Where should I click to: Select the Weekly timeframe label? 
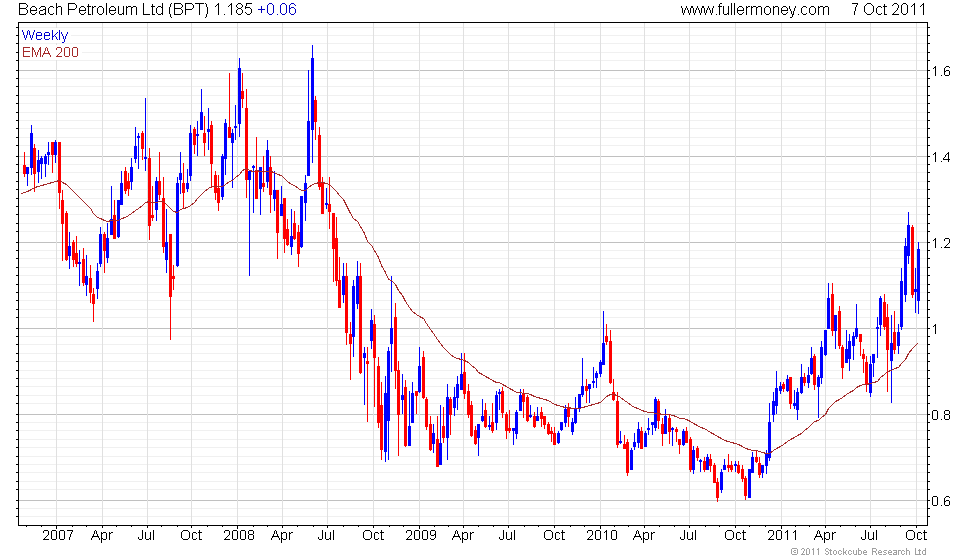pyautogui.click(x=45, y=36)
